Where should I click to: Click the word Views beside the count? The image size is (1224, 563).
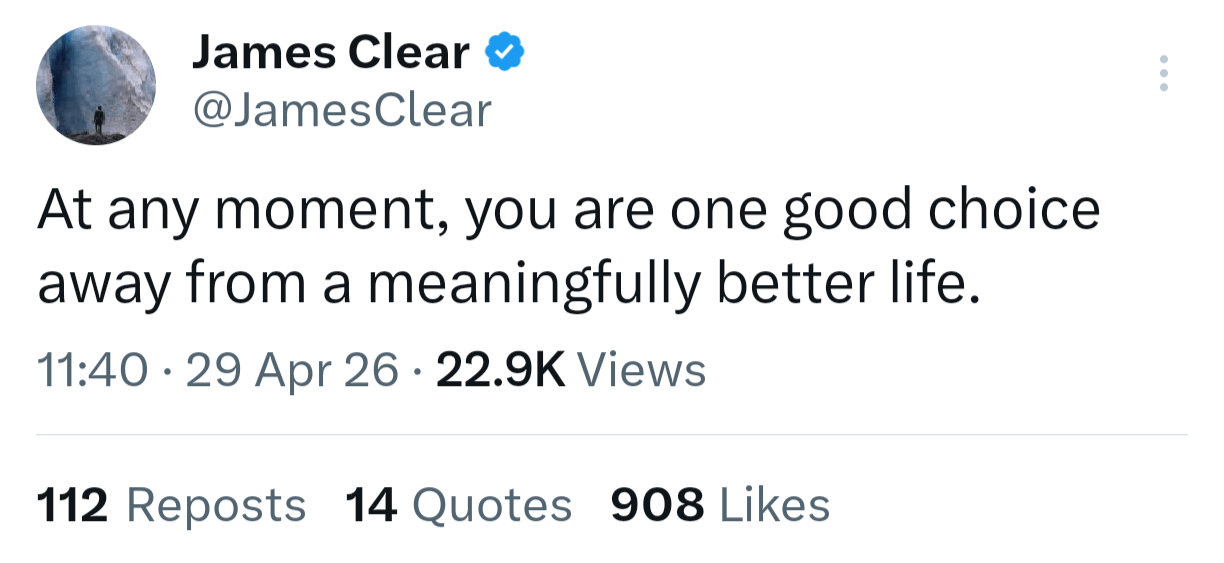pos(643,371)
